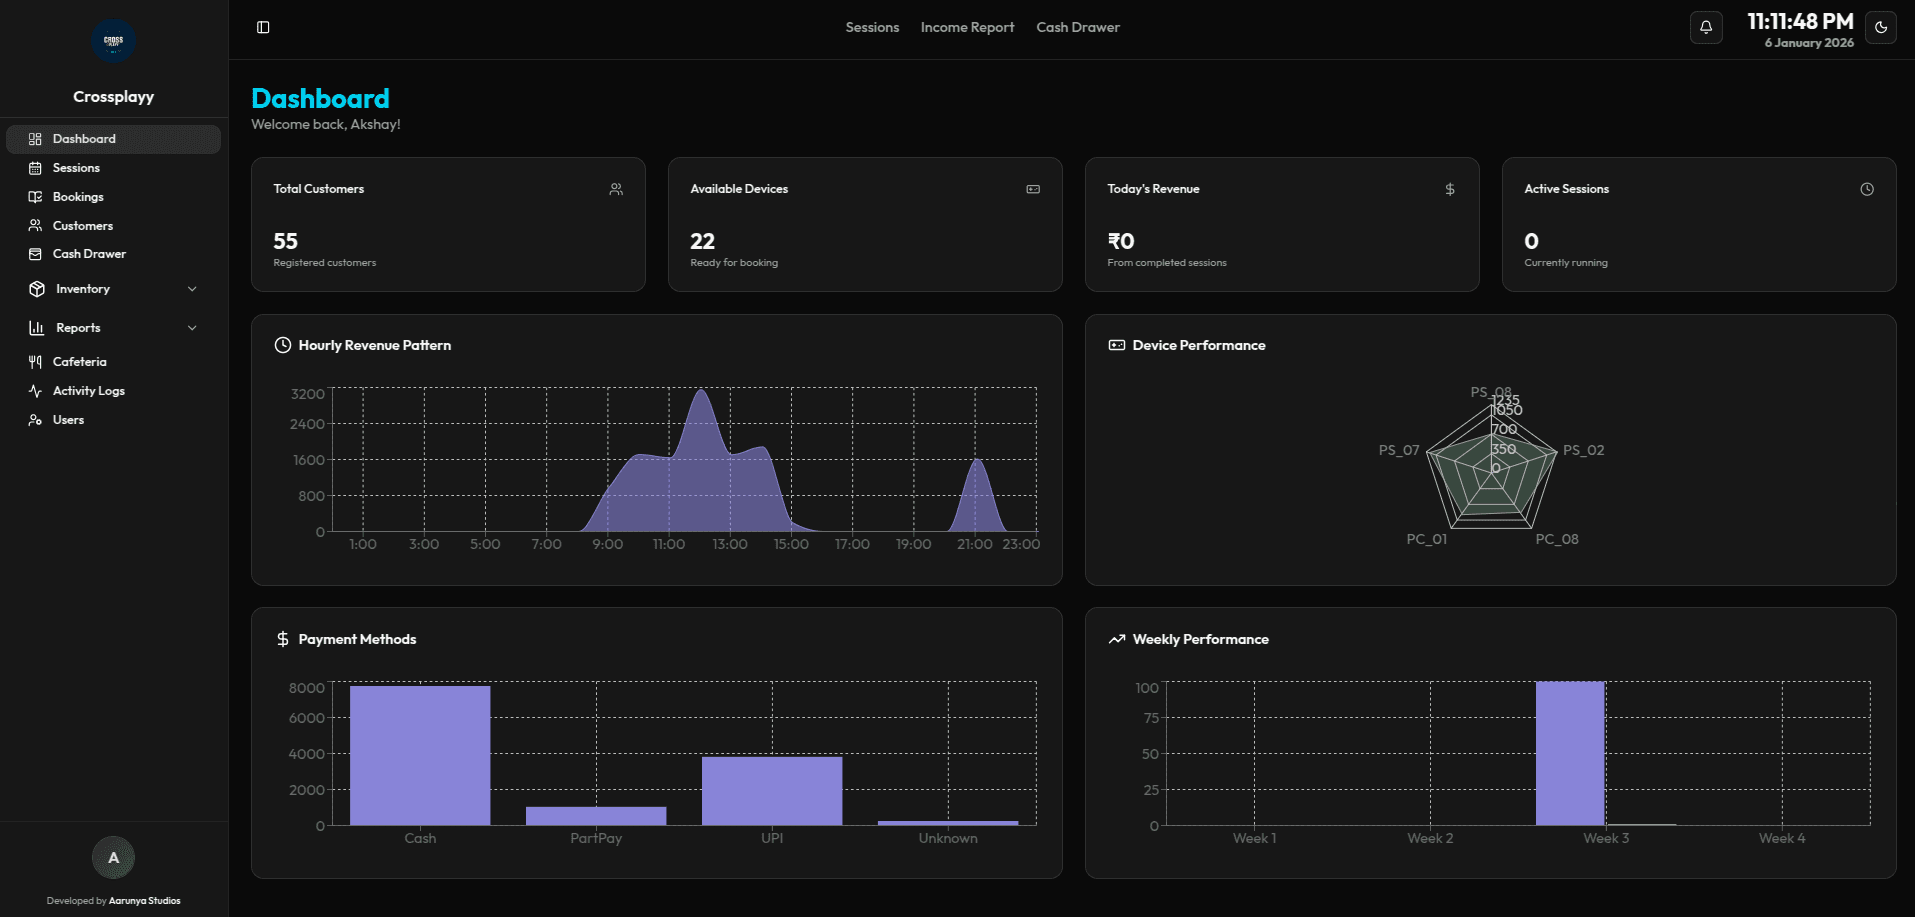The image size is (1915, 917).
Task: Click the Bookings icon in the sidebar
Action: click(x=35, y=196)
